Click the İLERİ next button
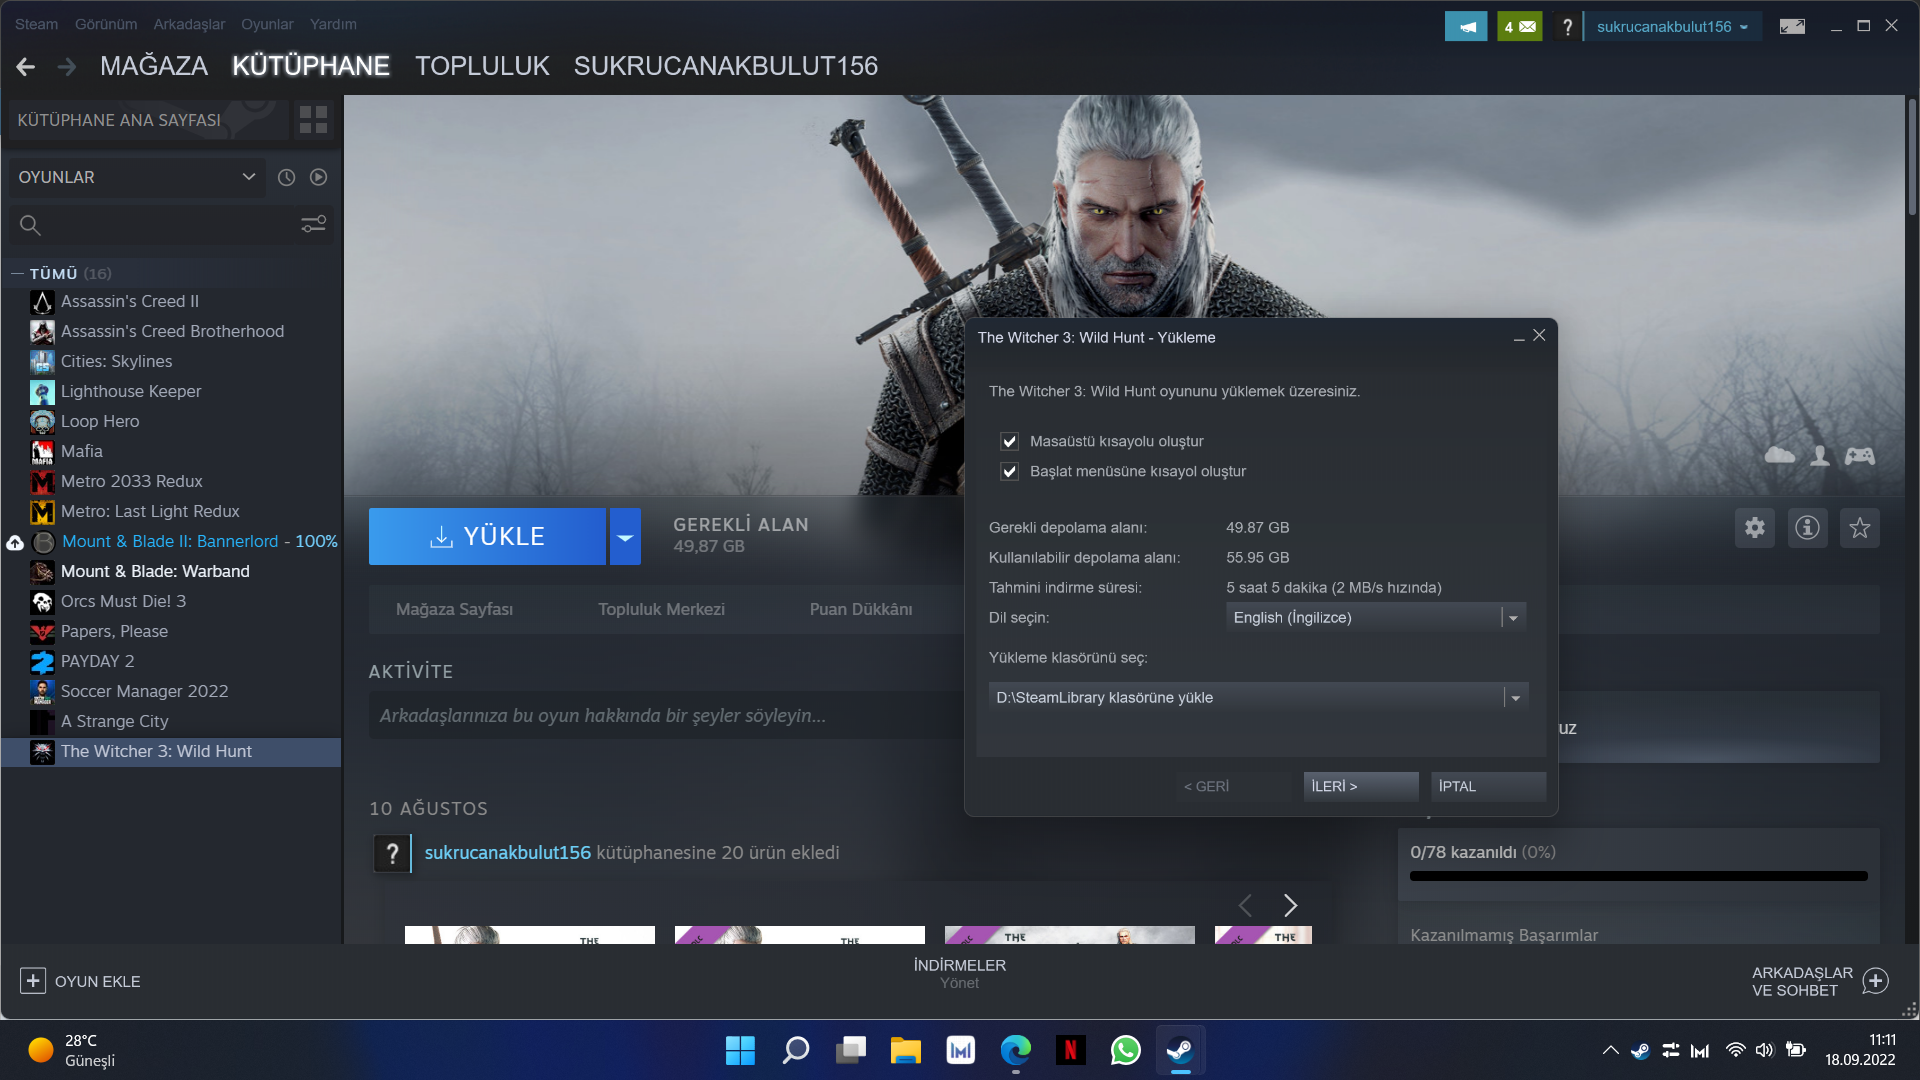Image resolution: width=1920 pixels, height=1080 pixels. coord(1360,786)
